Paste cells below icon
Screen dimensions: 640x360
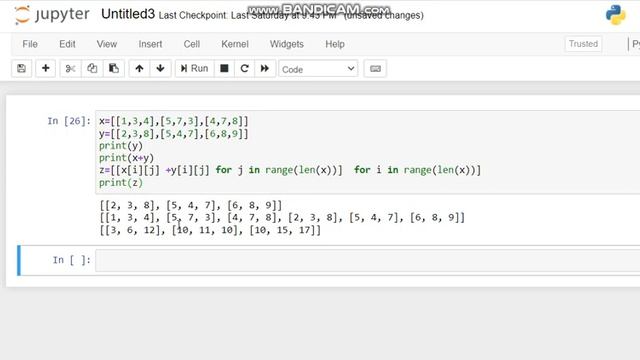[113, 69]
